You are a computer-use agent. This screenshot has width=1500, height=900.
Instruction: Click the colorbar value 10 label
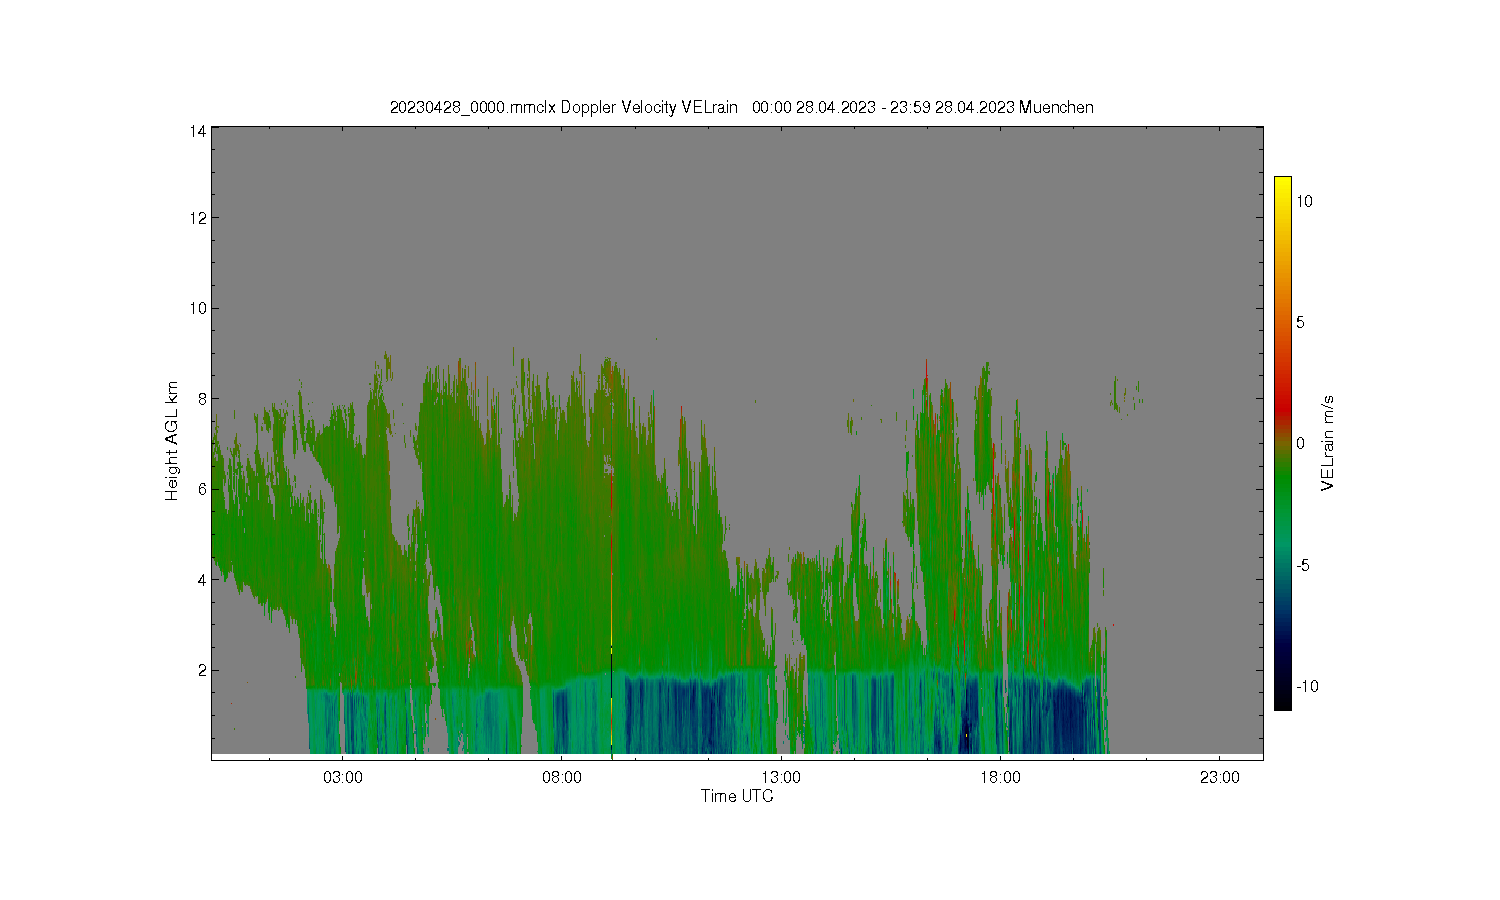(1304, 201)
